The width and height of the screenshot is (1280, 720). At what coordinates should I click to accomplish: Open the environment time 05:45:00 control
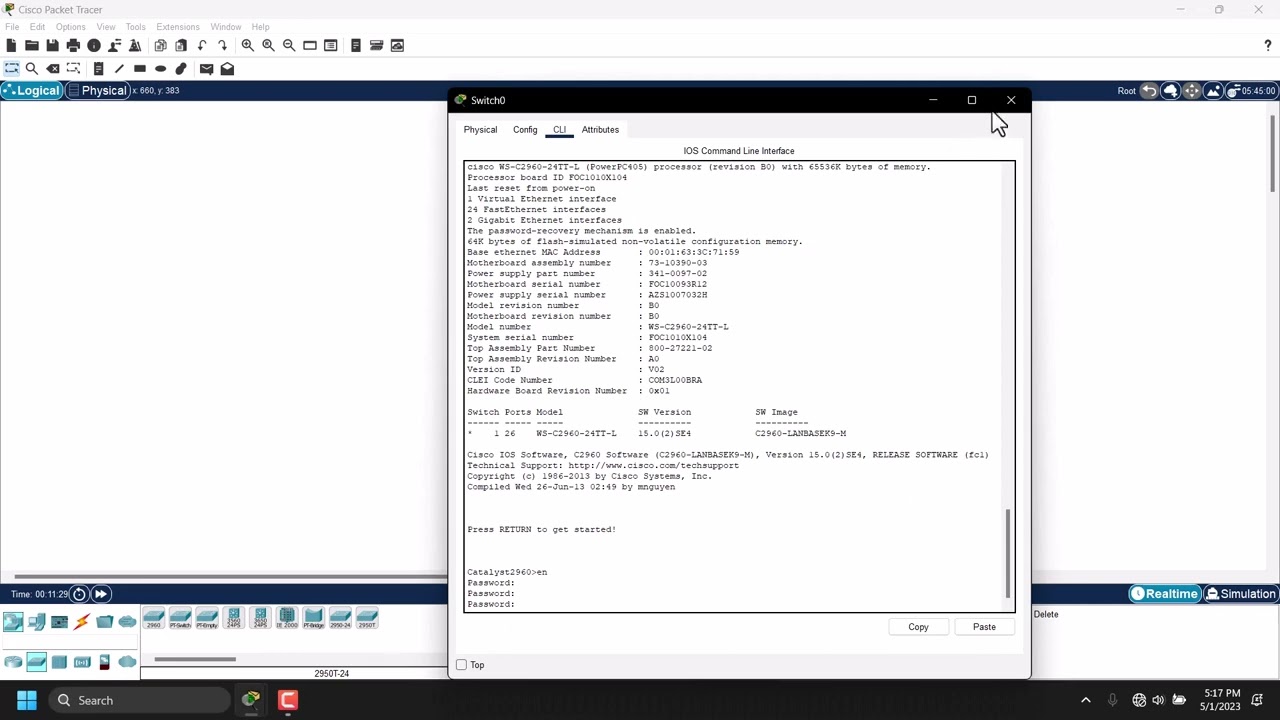tap(1250, 91)
